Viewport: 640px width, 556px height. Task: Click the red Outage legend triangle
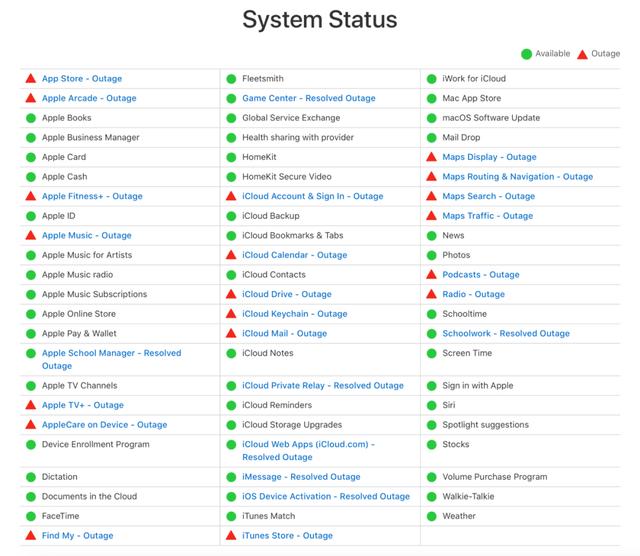click(582, 54)
